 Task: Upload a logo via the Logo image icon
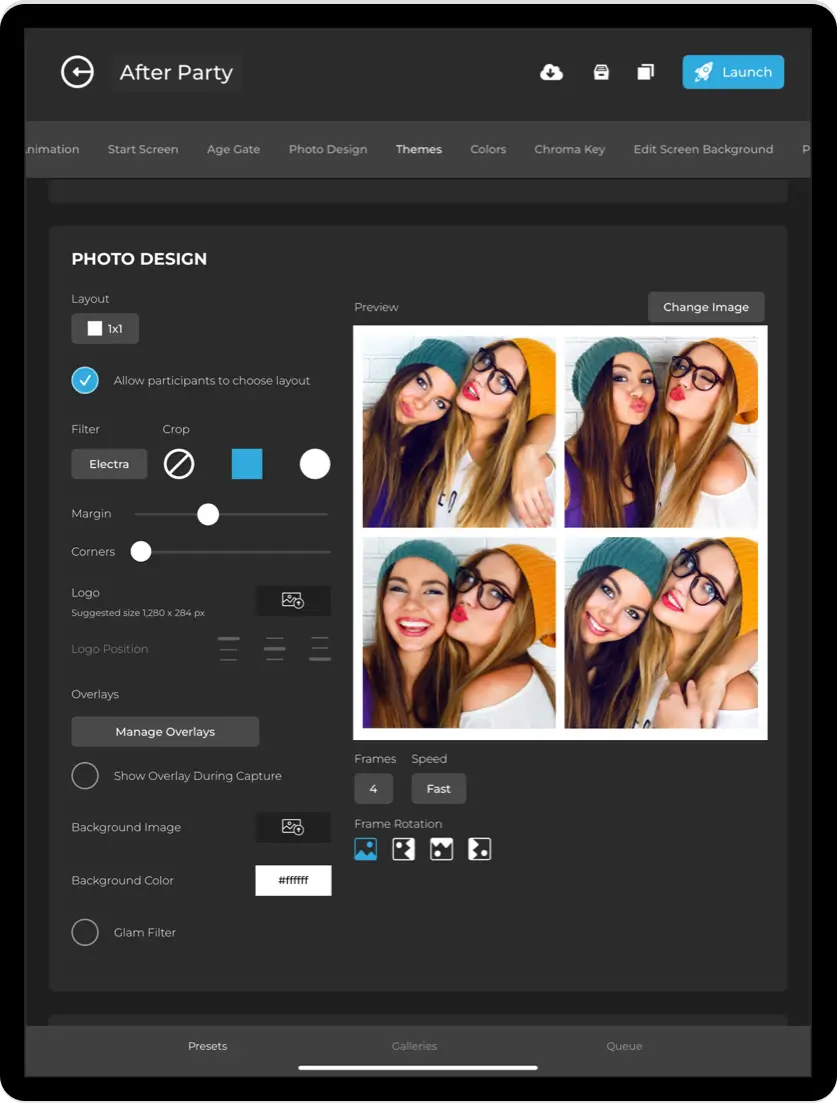[293, 600]
